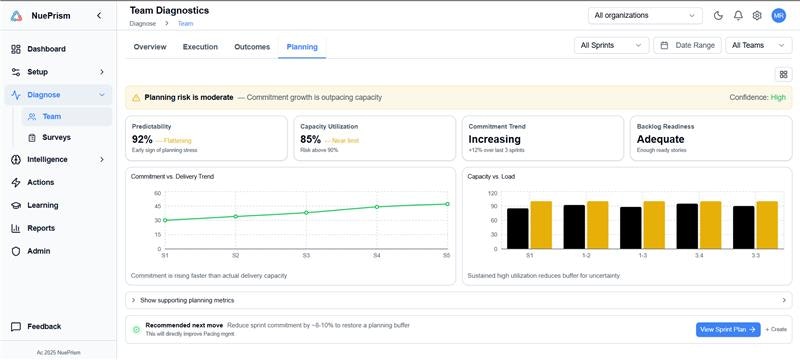Click the Intelligence brain icon
This screenshot has height=360, width=800.
16,160
